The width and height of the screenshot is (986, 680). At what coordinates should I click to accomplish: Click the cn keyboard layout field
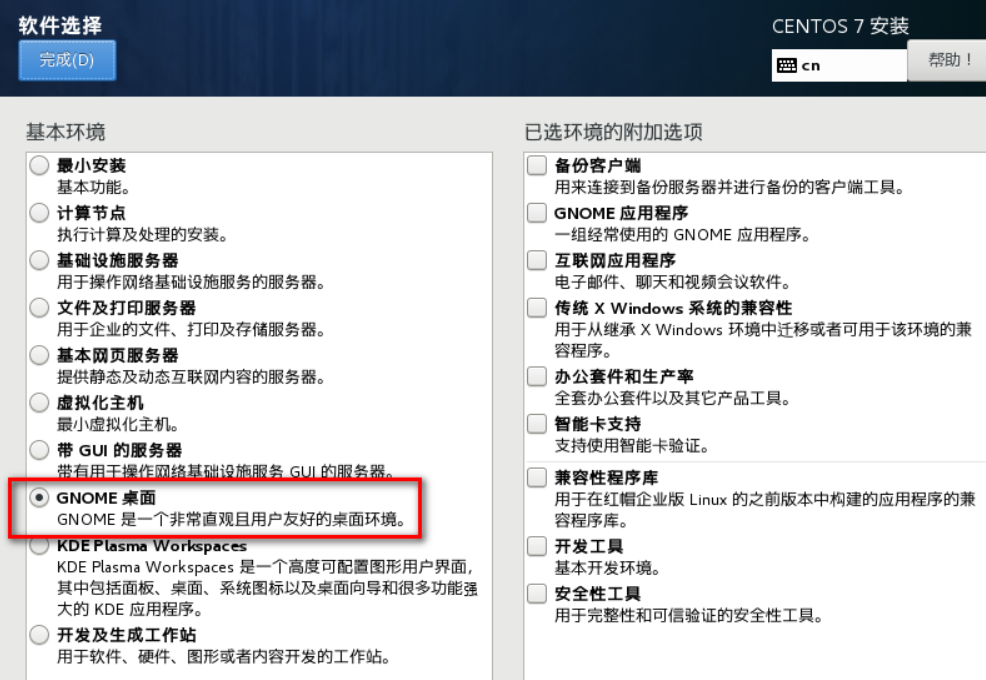(850, 65)
